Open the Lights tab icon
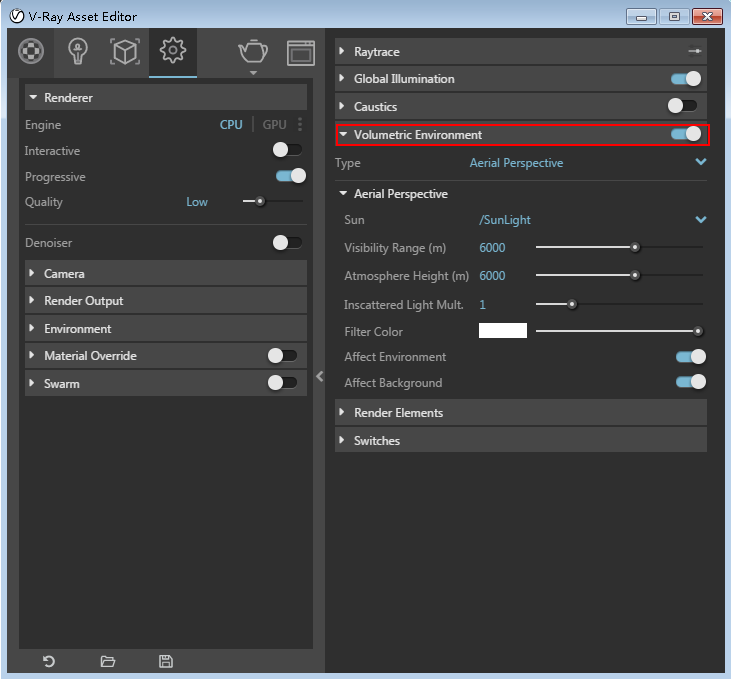731x679 pixels. 77,52
